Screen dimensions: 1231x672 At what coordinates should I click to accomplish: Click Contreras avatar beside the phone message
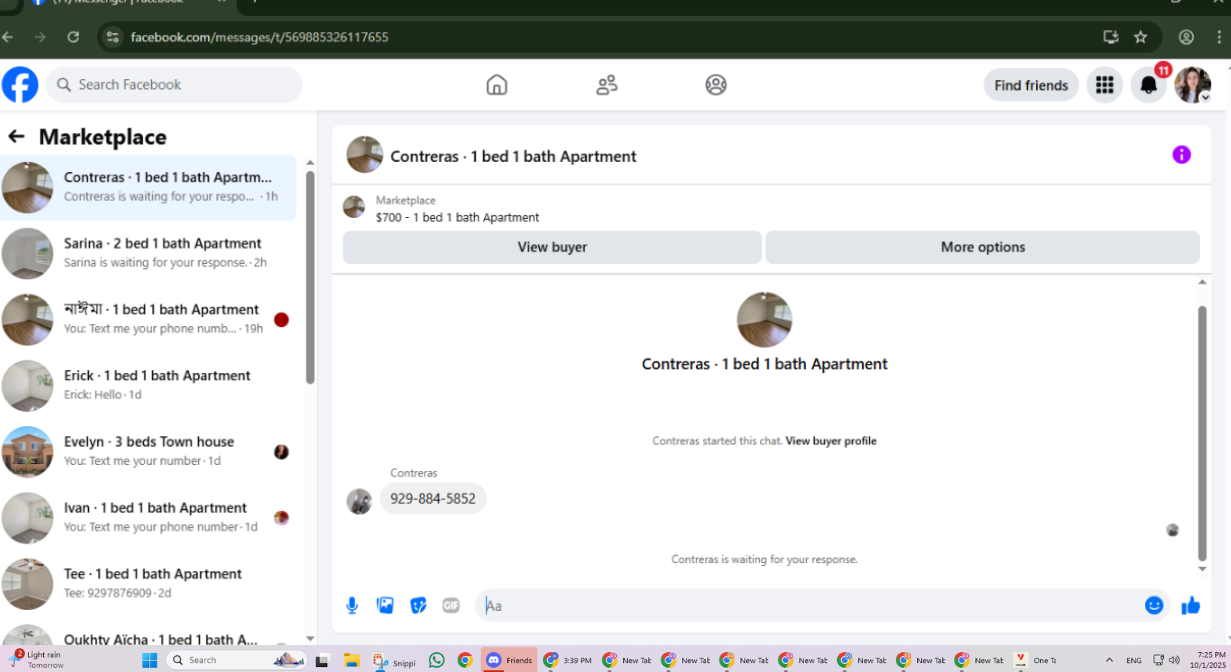(x=359, y=501)
